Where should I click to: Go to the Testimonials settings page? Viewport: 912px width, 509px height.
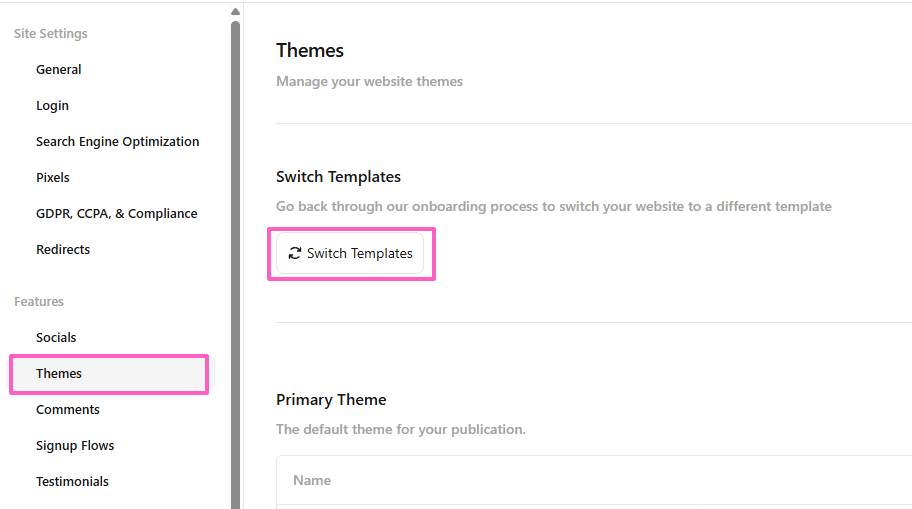click(72, 482)
